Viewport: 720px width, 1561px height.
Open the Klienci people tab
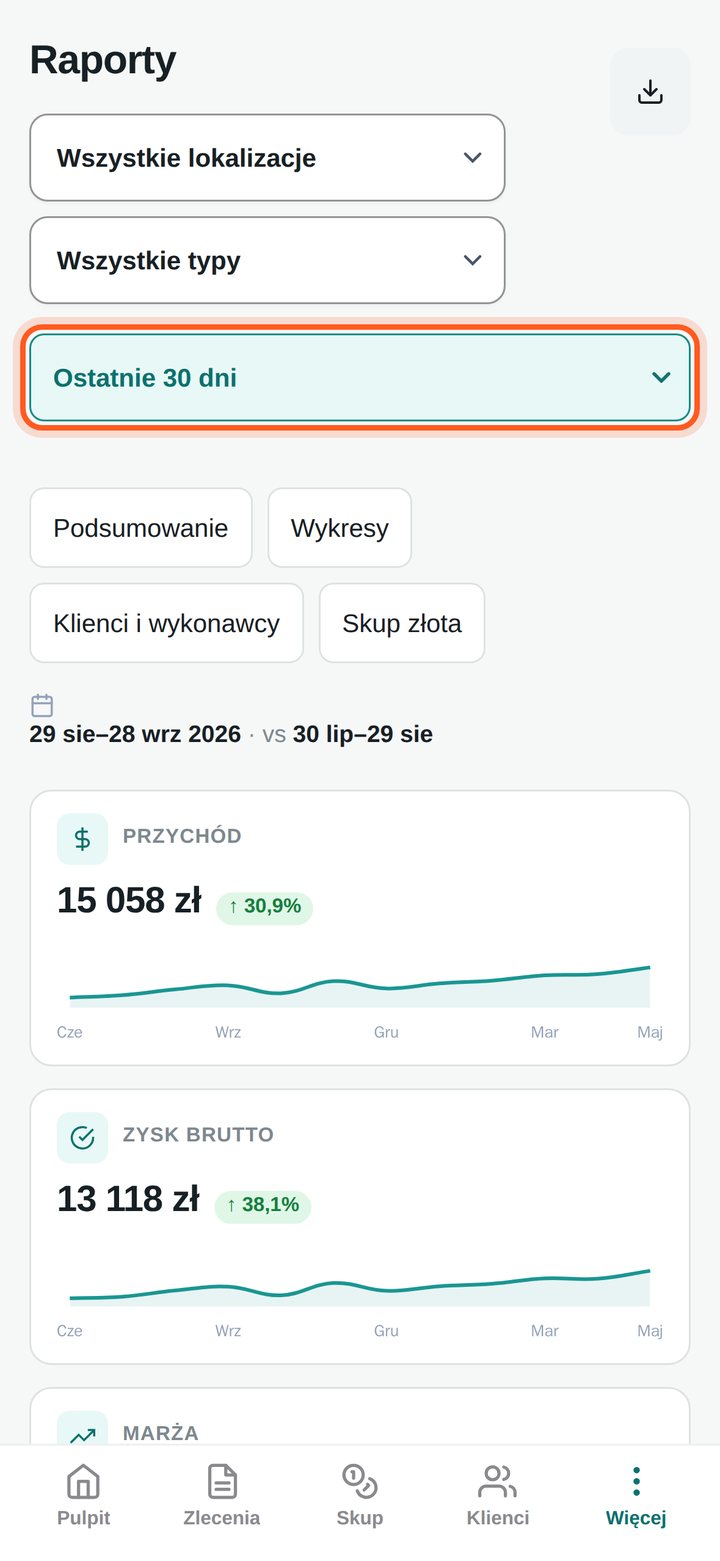pyautogui.click(x=498, y=1496)
